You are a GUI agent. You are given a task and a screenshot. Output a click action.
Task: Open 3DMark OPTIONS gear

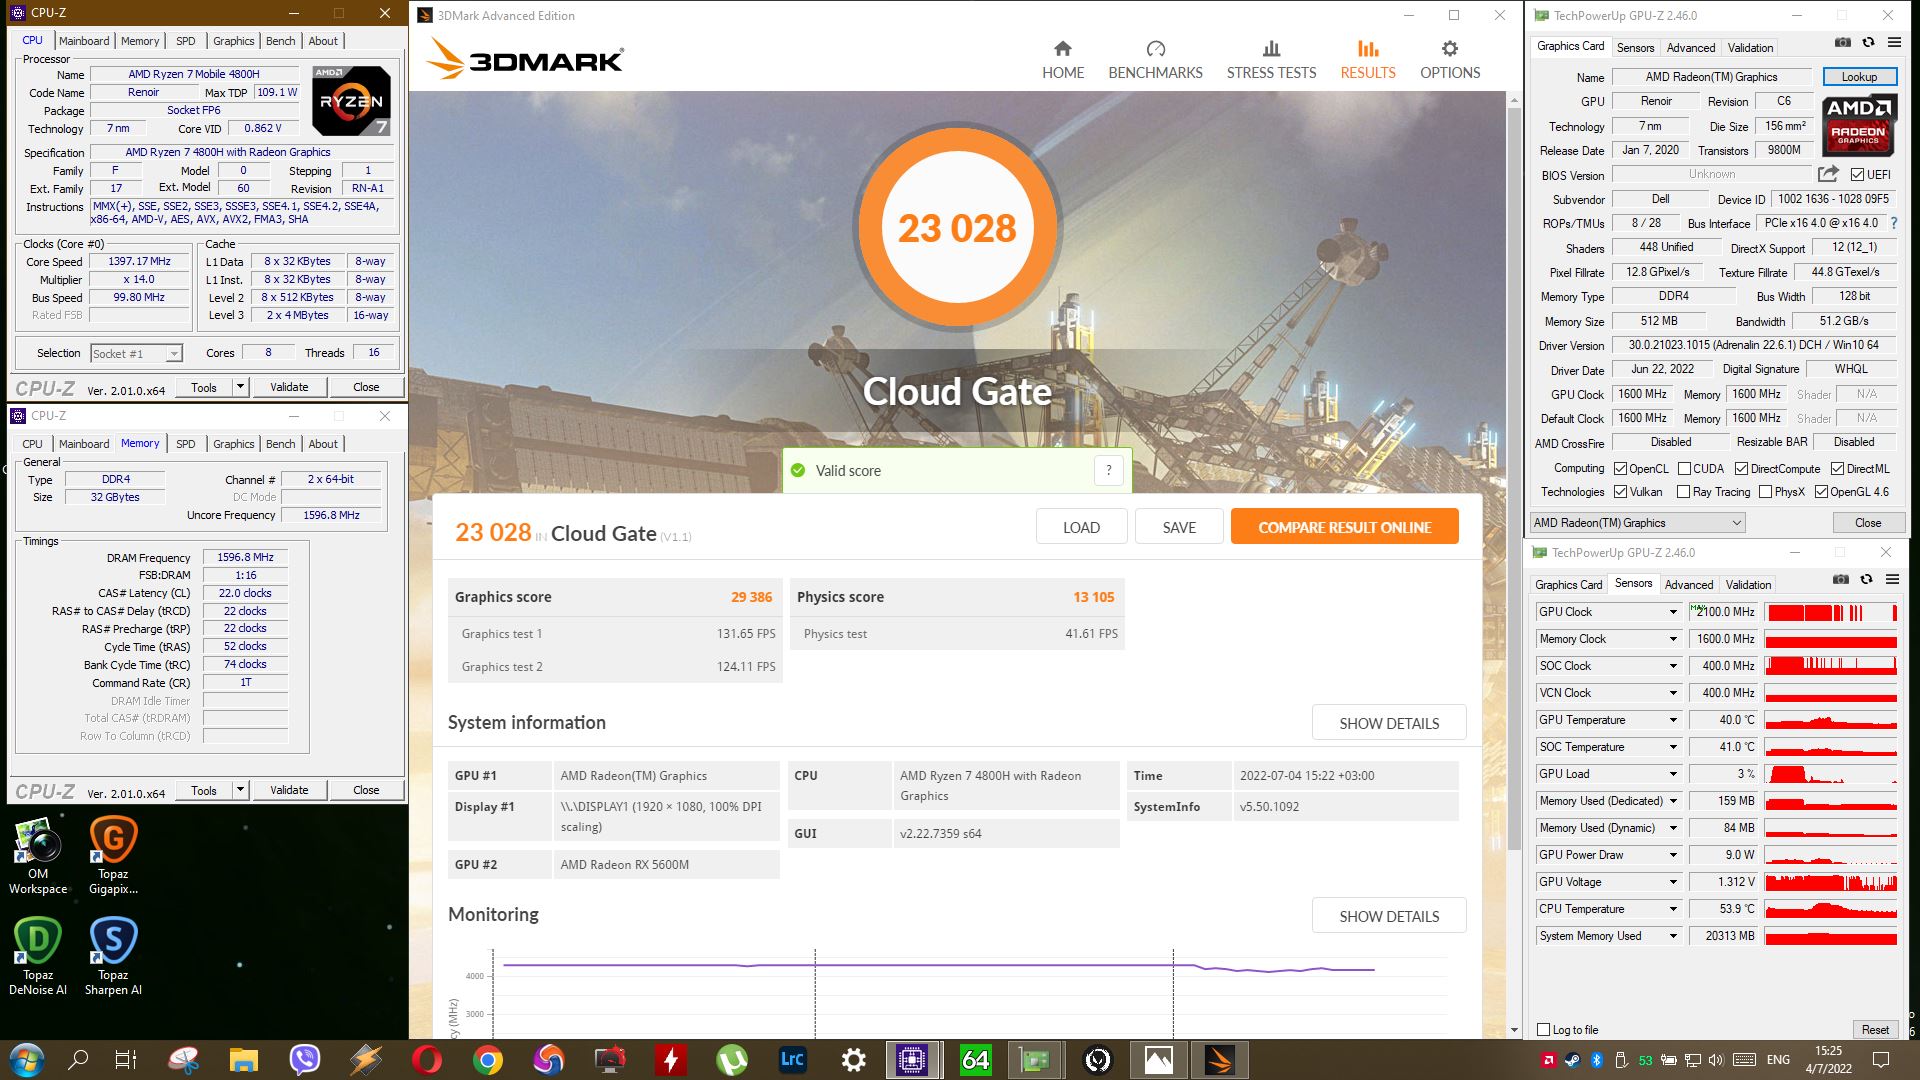pyautogui.click(x=1450, y=60)
